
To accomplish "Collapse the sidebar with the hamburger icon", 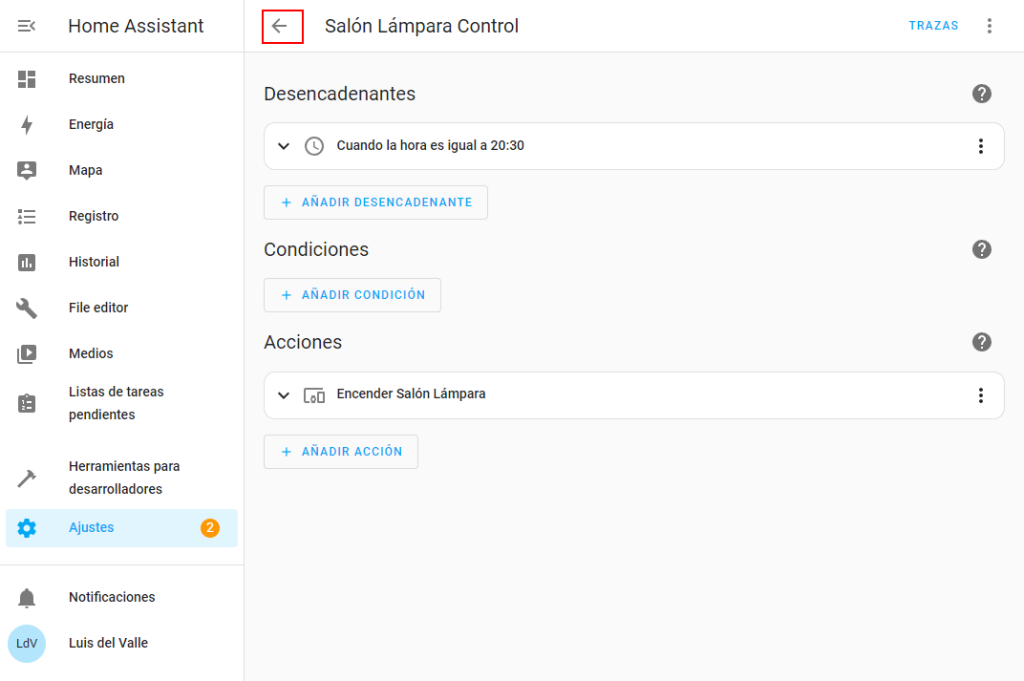I will click(x=27, y=26).
